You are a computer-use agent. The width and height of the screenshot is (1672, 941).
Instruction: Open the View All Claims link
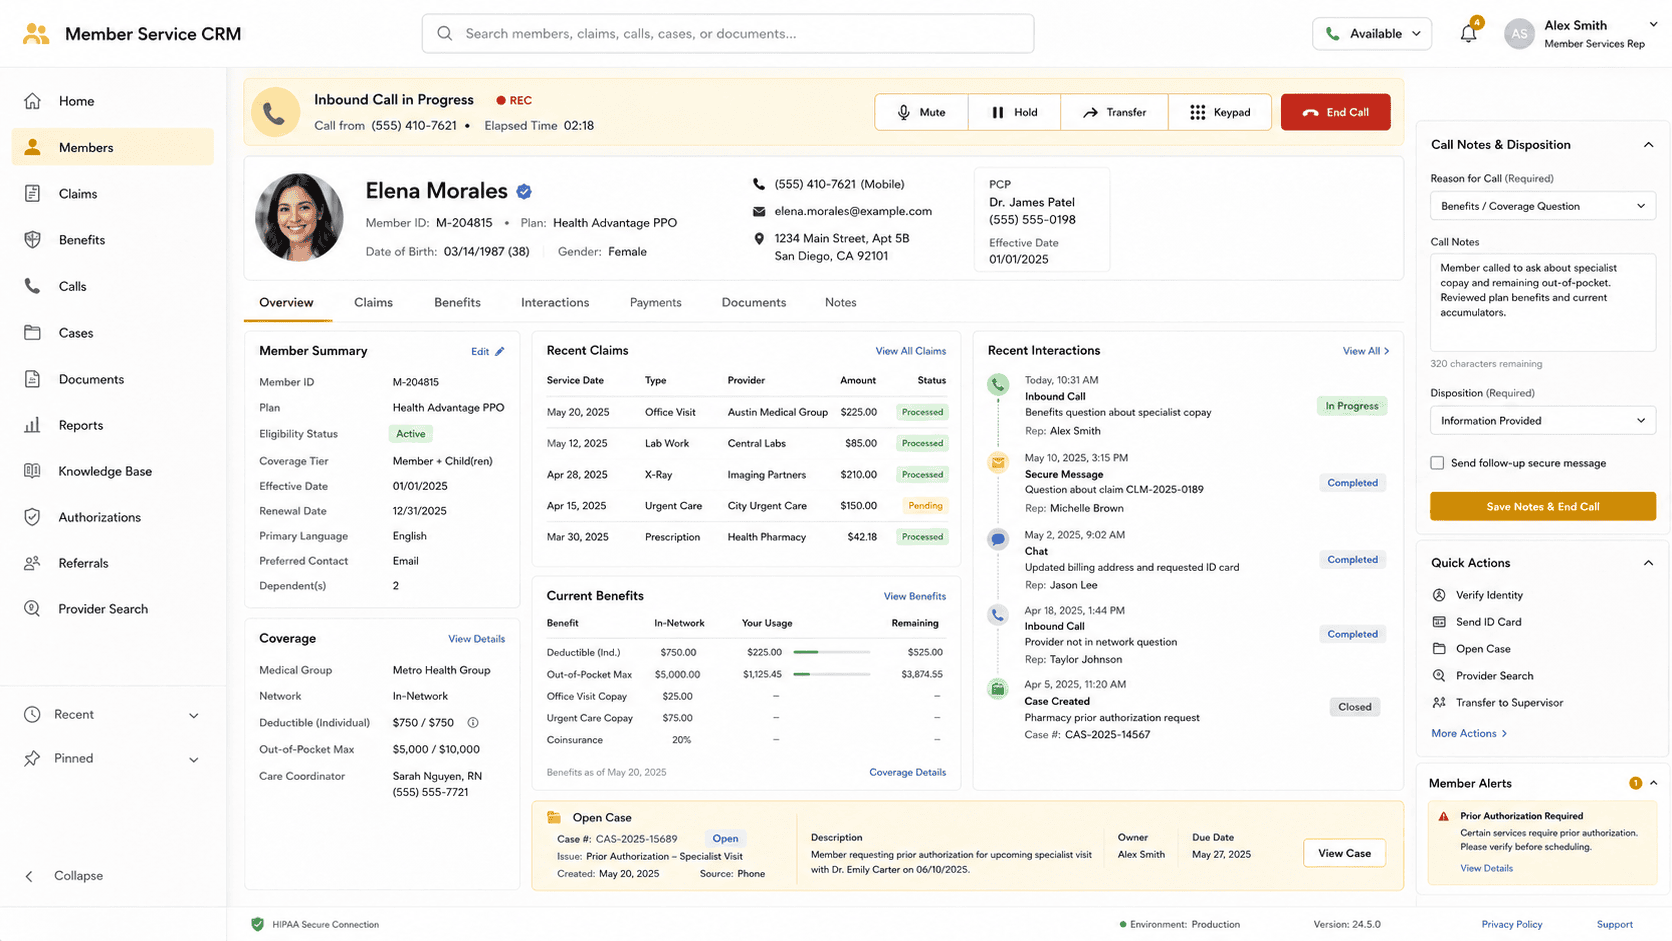[910, 351]
